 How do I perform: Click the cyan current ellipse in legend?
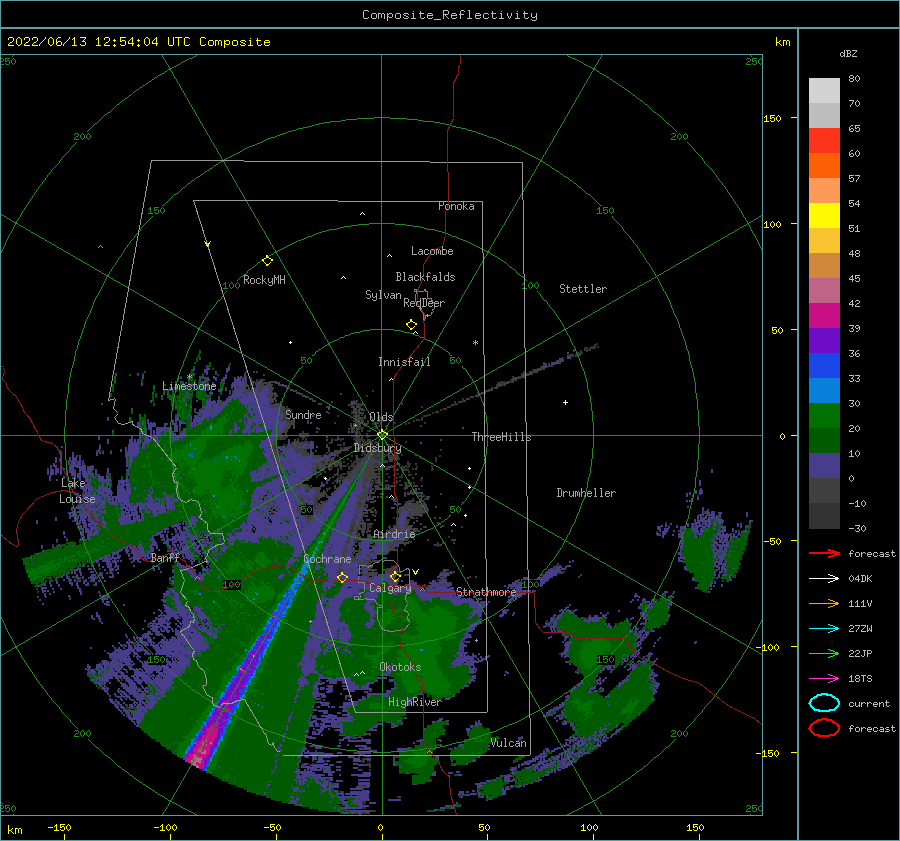point(824,703)
